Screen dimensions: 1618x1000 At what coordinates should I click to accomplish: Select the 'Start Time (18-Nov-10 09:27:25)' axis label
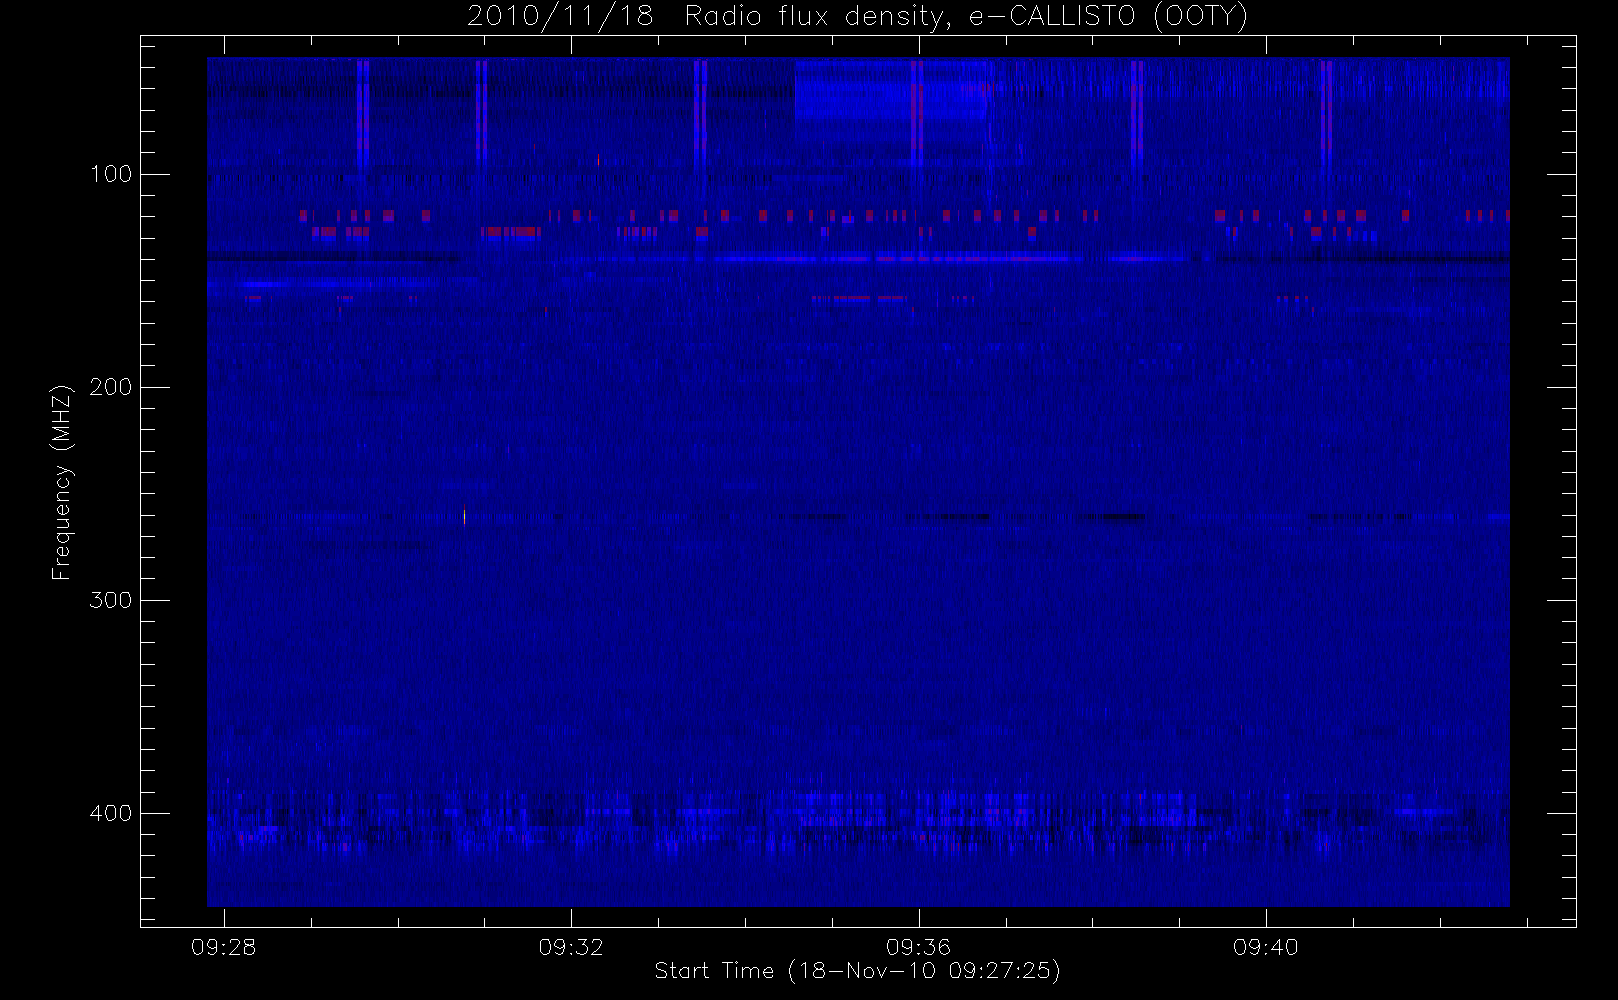point(857,971)
